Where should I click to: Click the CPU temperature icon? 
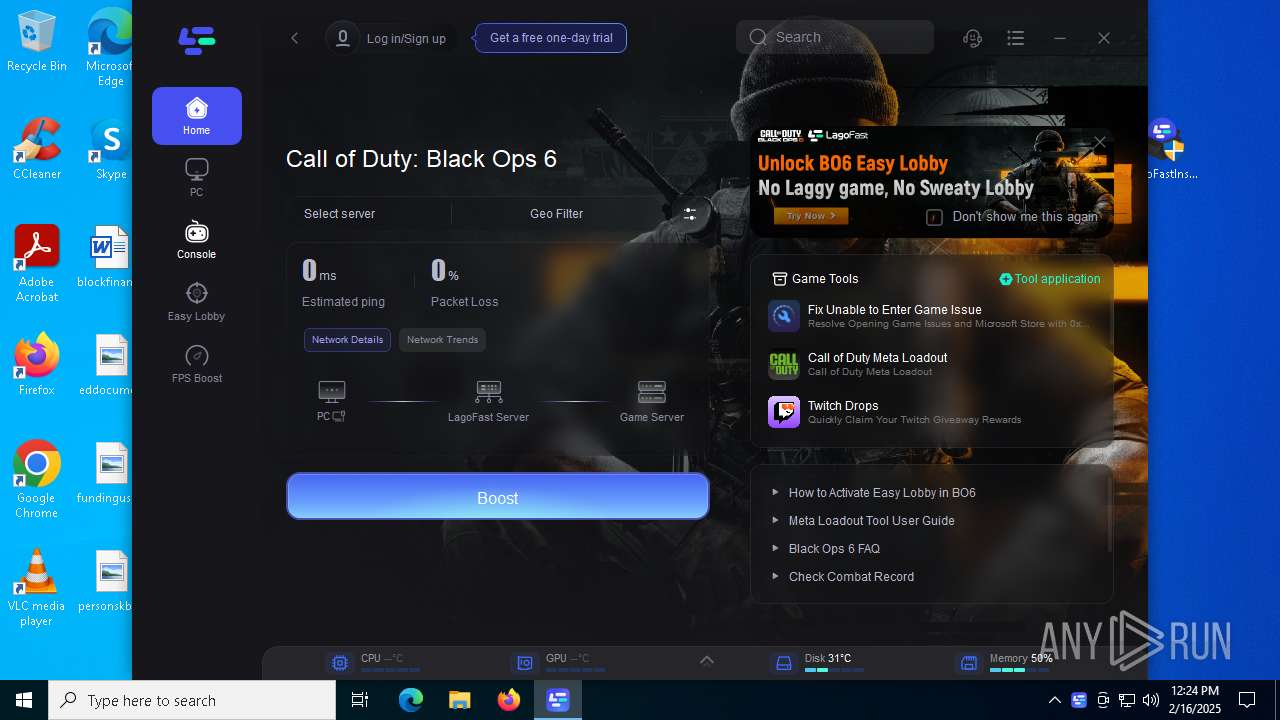(340, 663)
